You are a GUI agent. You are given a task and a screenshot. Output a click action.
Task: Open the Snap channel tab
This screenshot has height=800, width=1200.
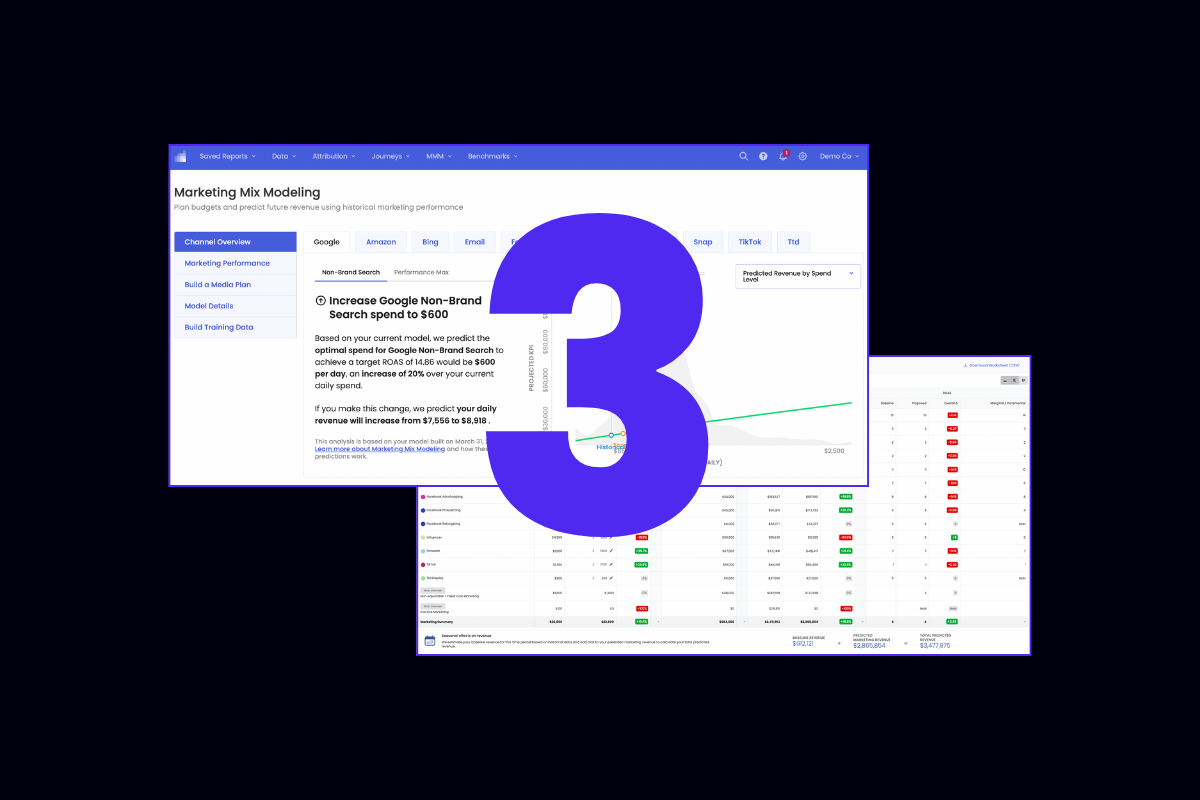(x=703, y=242)
